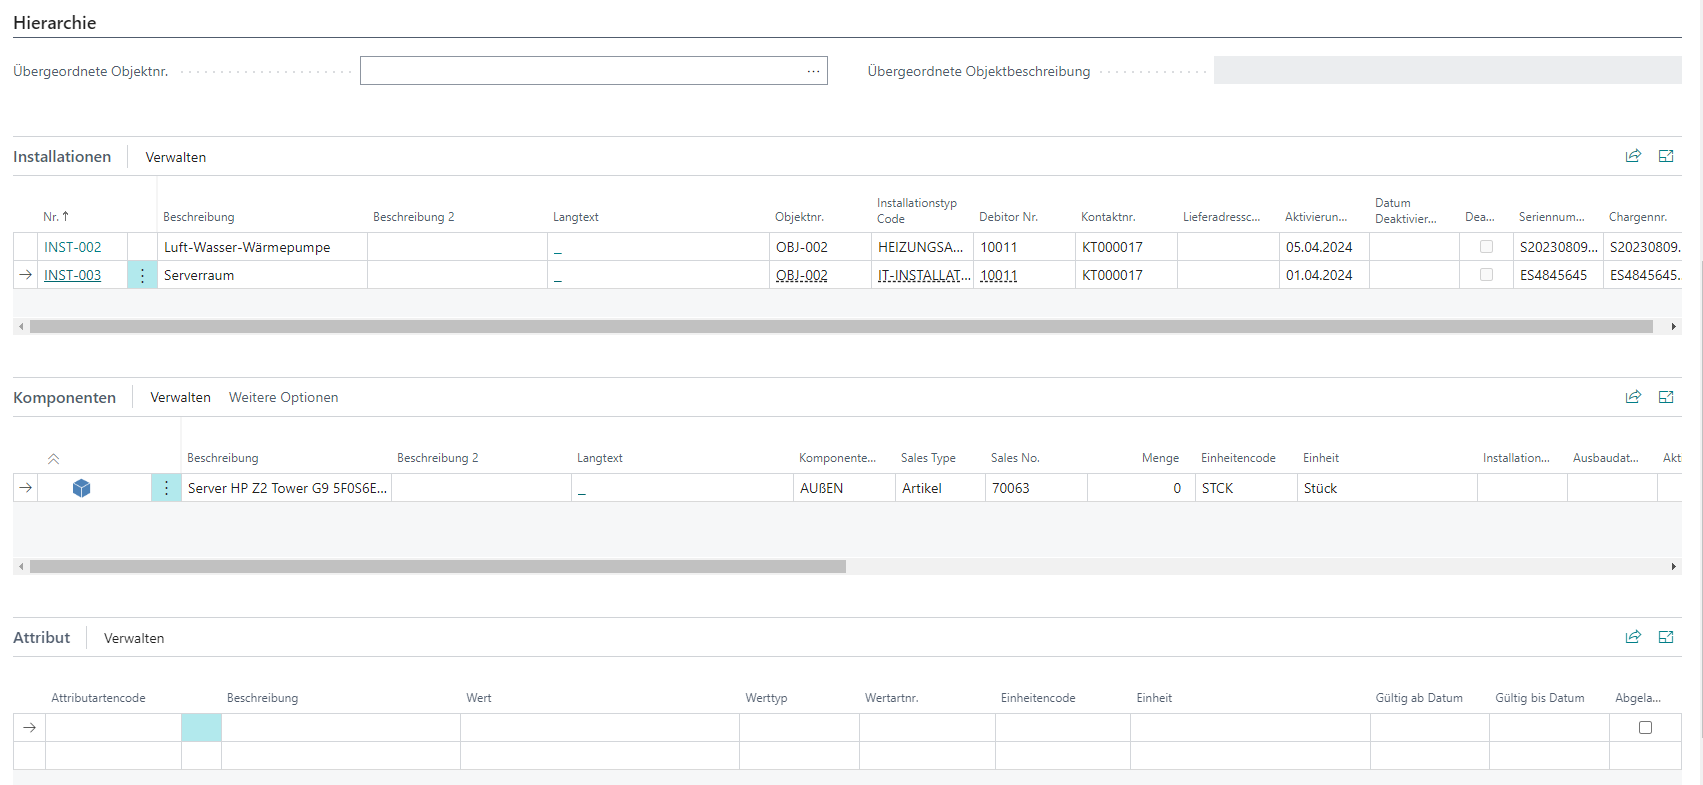Click share icon in Komponenten section

[1633, 397]
